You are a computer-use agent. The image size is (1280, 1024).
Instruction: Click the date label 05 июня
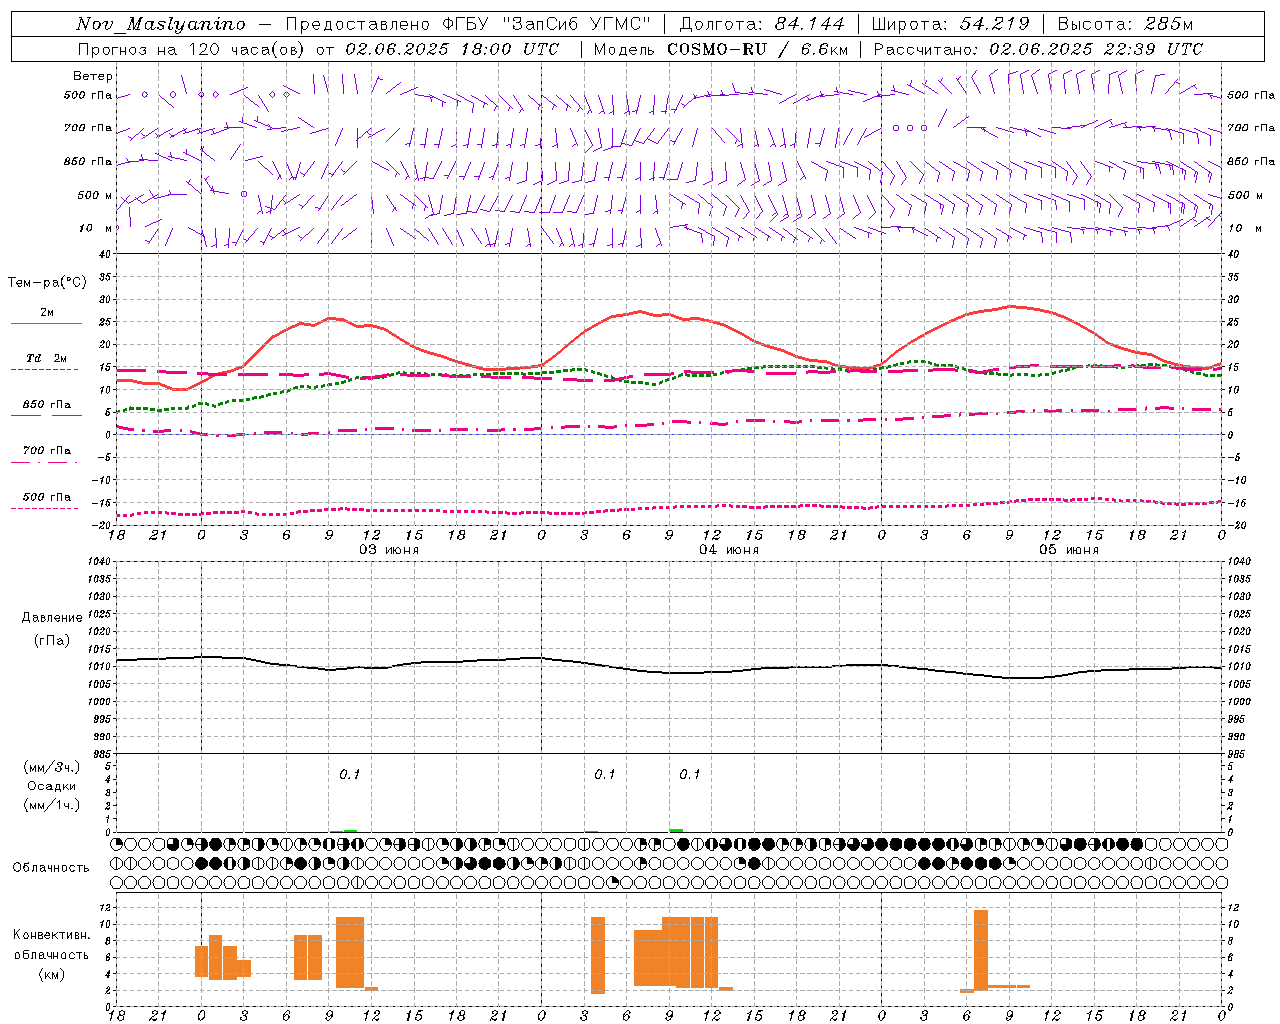[x=1069, y=550]
